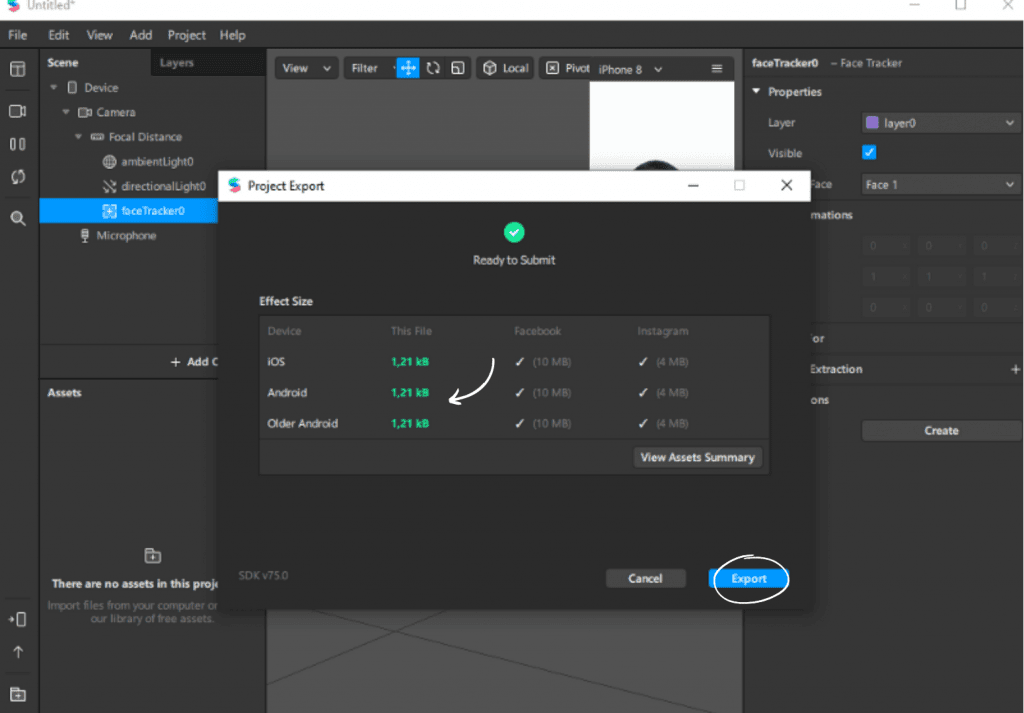1024x713 pixels.
Task: Select Microphone in the scene tree
Action: 126,235
